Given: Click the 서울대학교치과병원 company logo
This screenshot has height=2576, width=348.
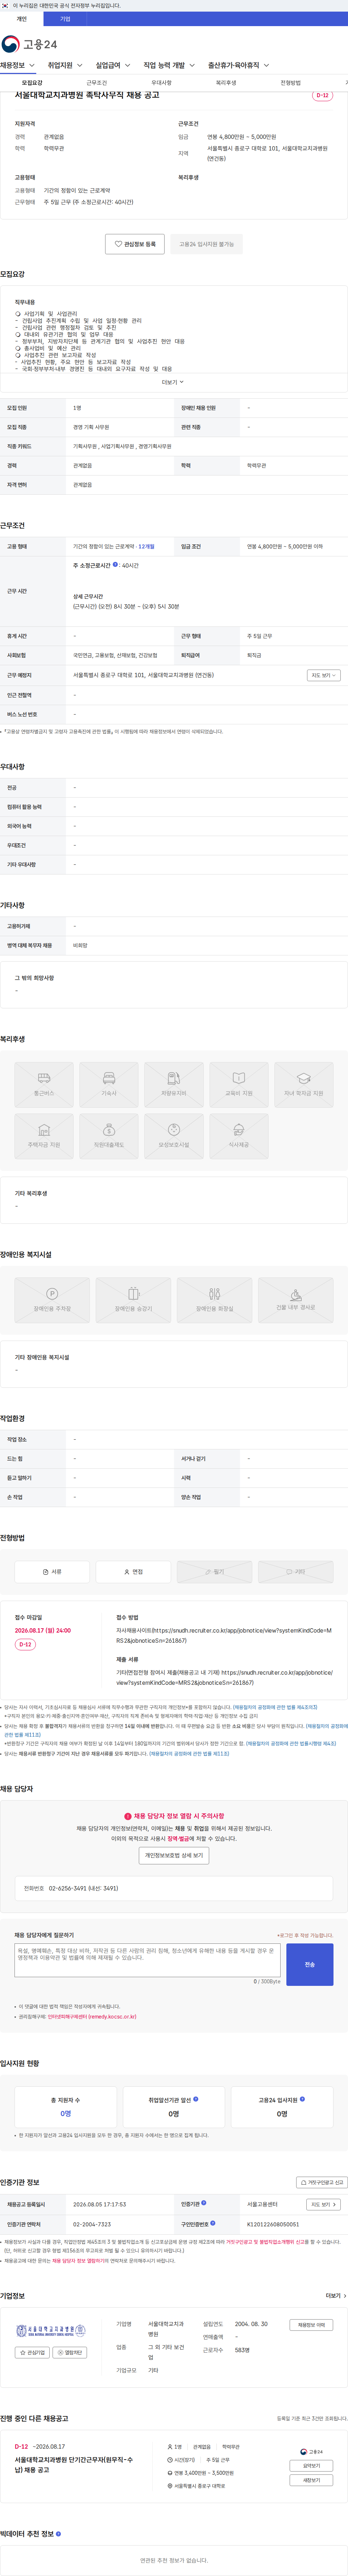Looking at the screenshot, I should (51, 2331).
